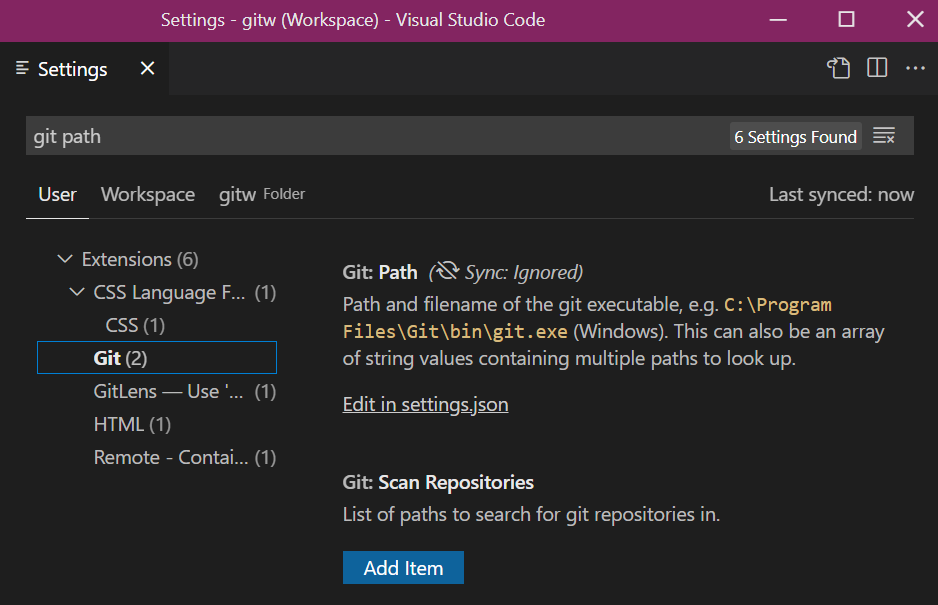The width and height of the screenshot is (938, 605).
Task: Click the sync ignored icon beside Git: Path
Action: (446, 271)
